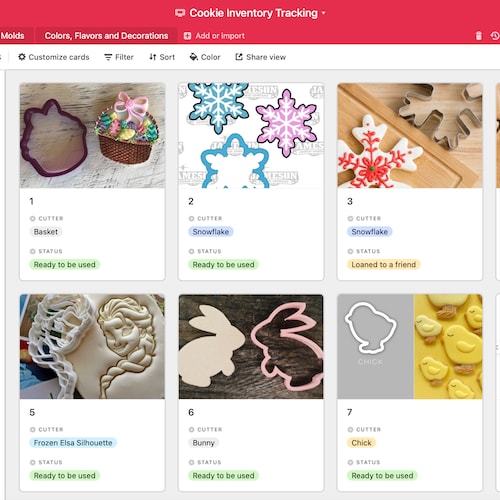Image resolution: width=500 pixels, height=500 pixels.
Task: Click the STATUS field icon on card 7
Action: coord(350,462)
